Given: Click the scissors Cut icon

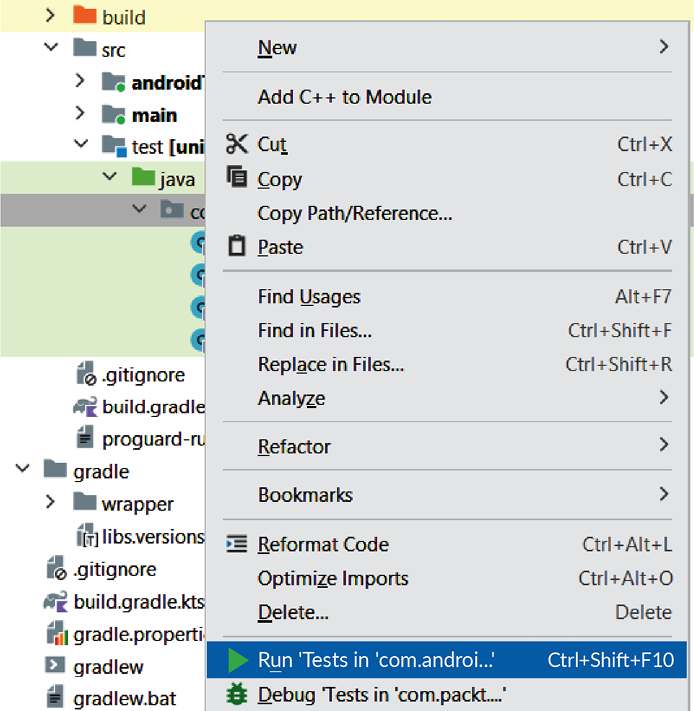Looking at the screenshot, I should click(237, 144).
